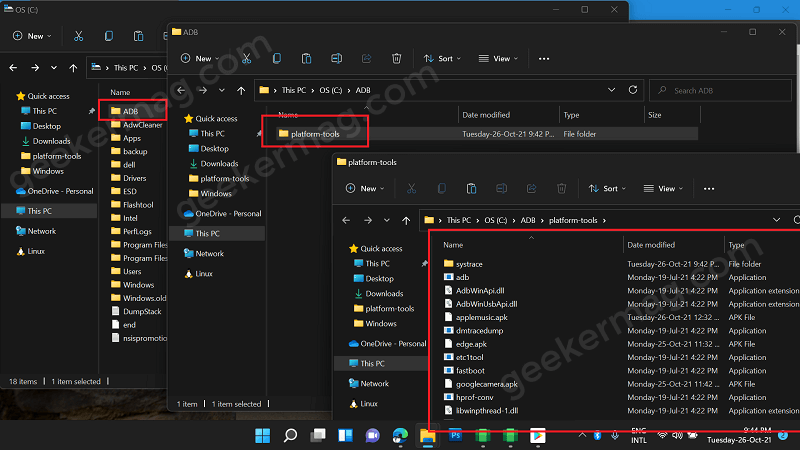Share icon in platform-tools window toolbar
The image size is (800, 450).
[531, 189]
